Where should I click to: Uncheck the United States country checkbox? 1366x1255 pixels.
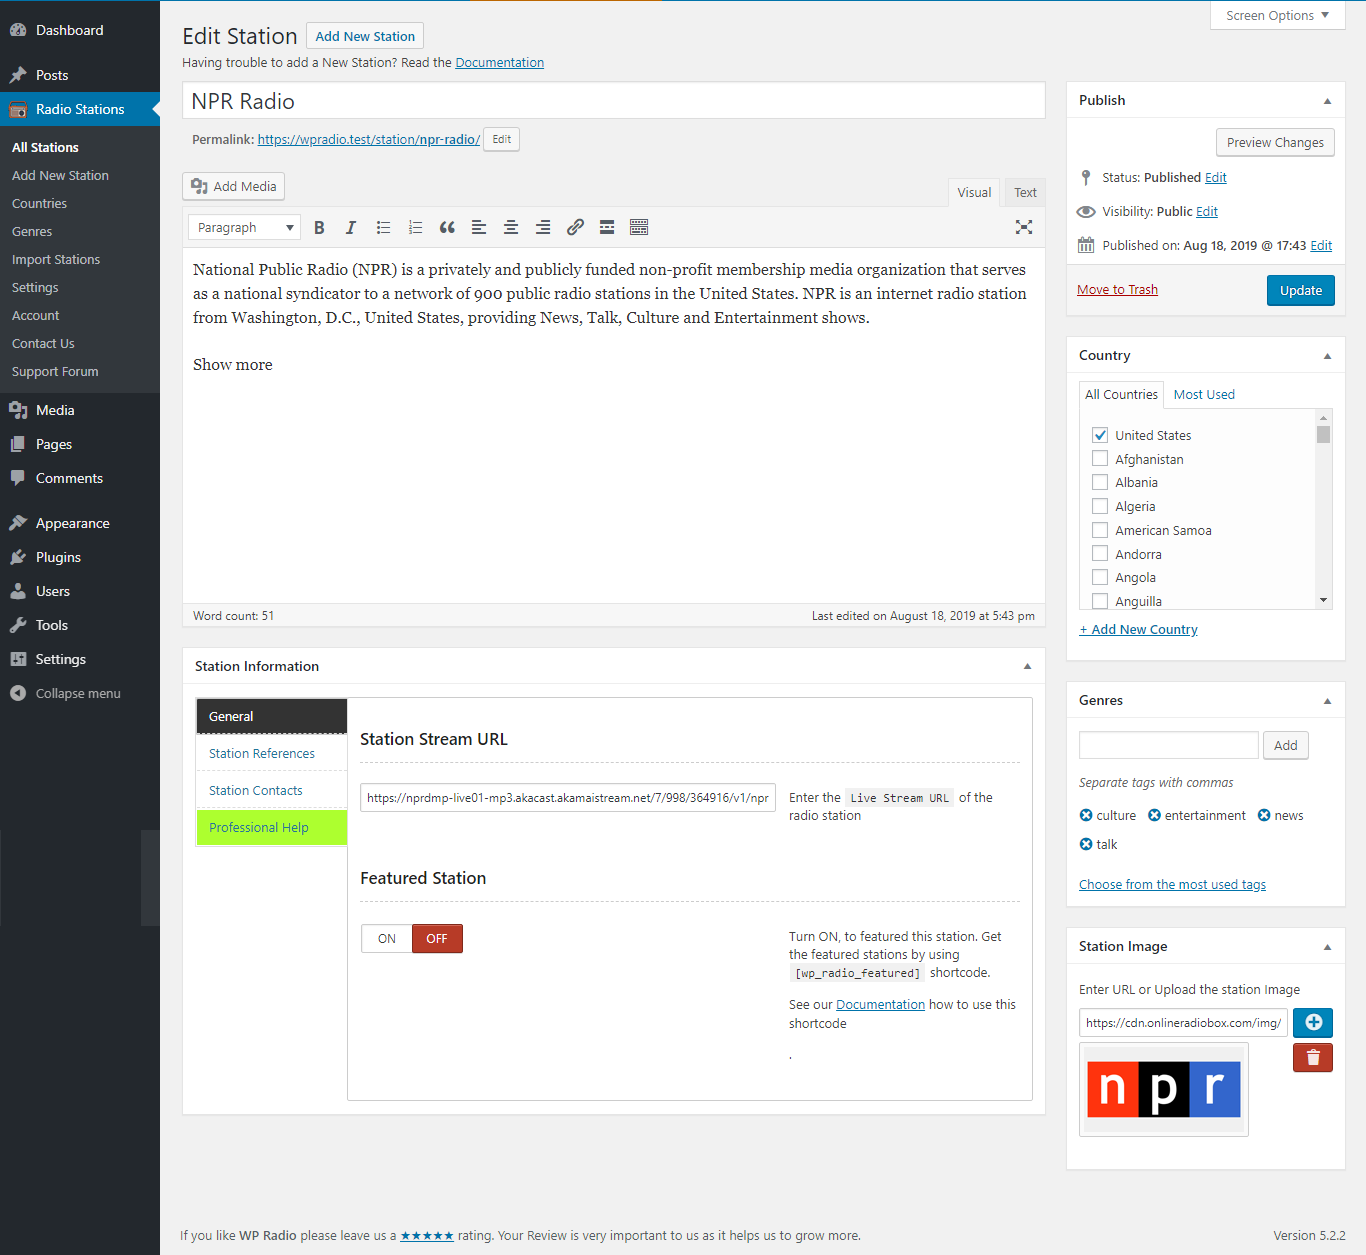[x=1100, y=435]
